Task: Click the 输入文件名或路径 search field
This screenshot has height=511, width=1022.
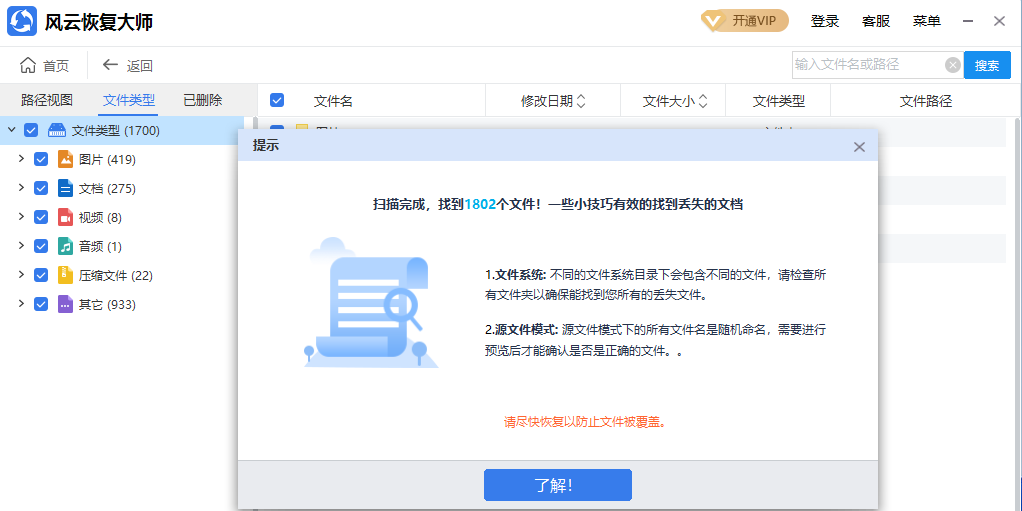Action: pos(865,65)
